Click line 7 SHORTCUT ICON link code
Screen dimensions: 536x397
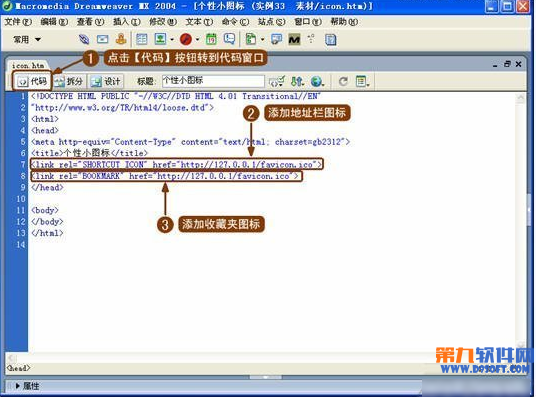click(x=176, y=164)
